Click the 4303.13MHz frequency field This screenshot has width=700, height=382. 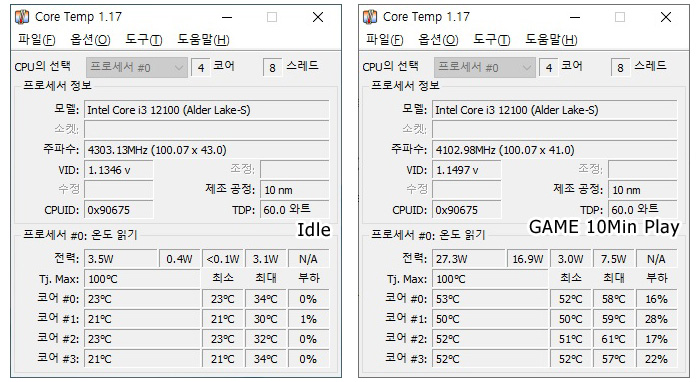(x=207, y=149)
